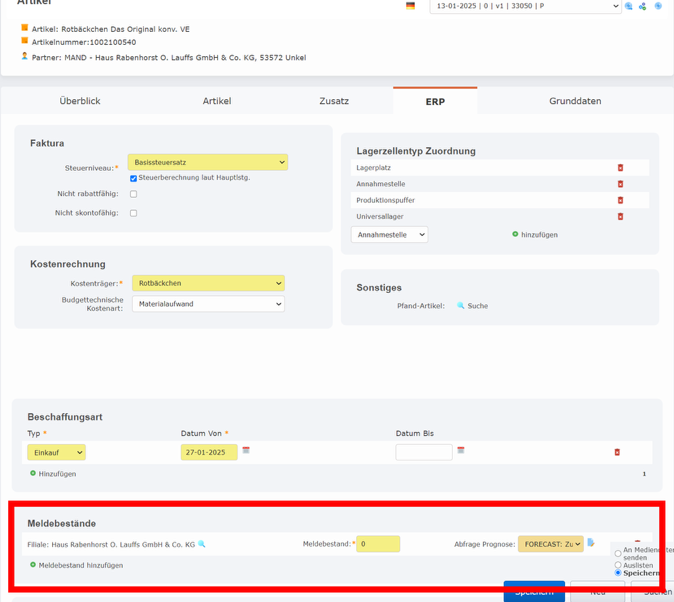Switch to the Artikel tab
The width and height of the screenshot is (674, 602).
click(x=217, y=101)
